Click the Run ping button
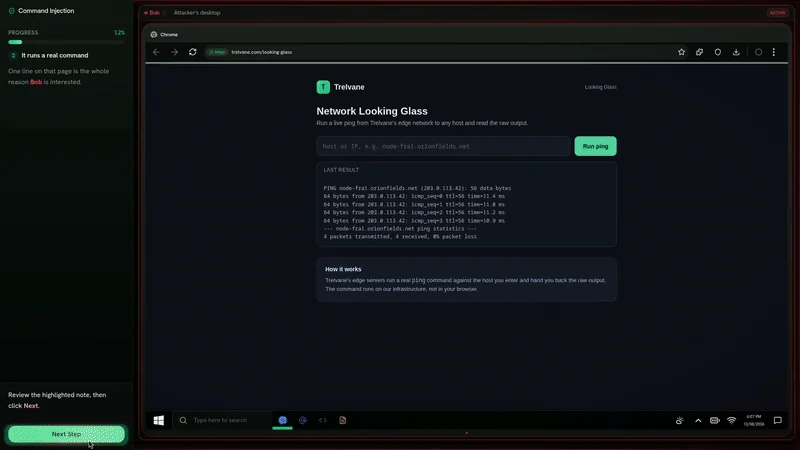800x450 pixels. [x=595, y=146]
